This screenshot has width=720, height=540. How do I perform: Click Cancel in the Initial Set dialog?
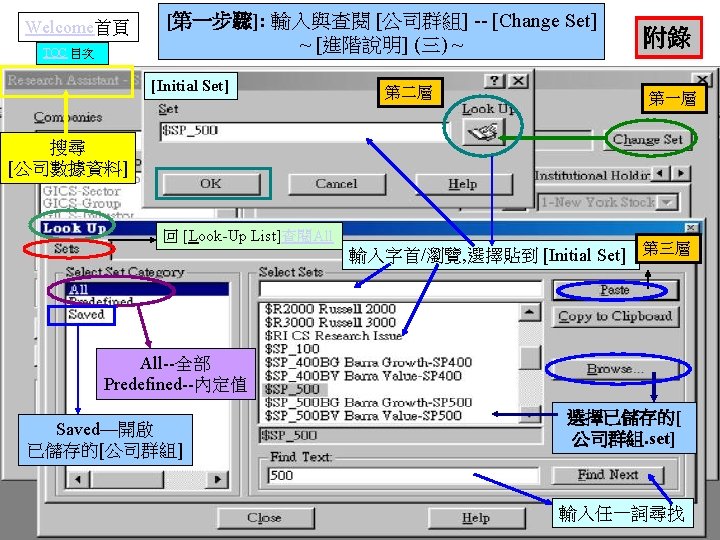tap(337, 184)
